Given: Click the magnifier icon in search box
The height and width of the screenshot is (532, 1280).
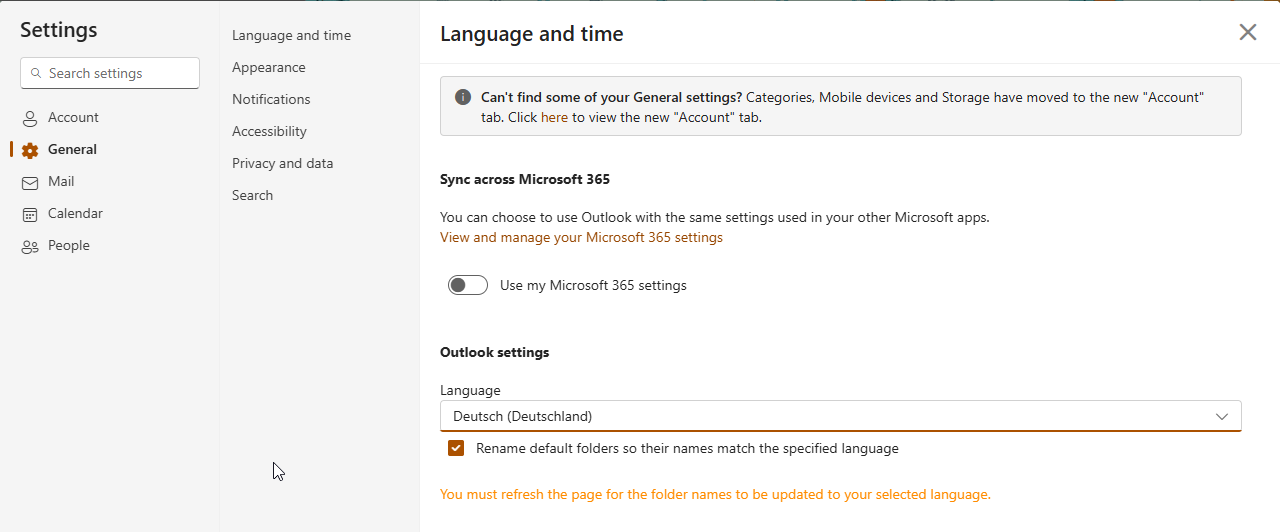Looking at the screenshot, I should [37, 73].
